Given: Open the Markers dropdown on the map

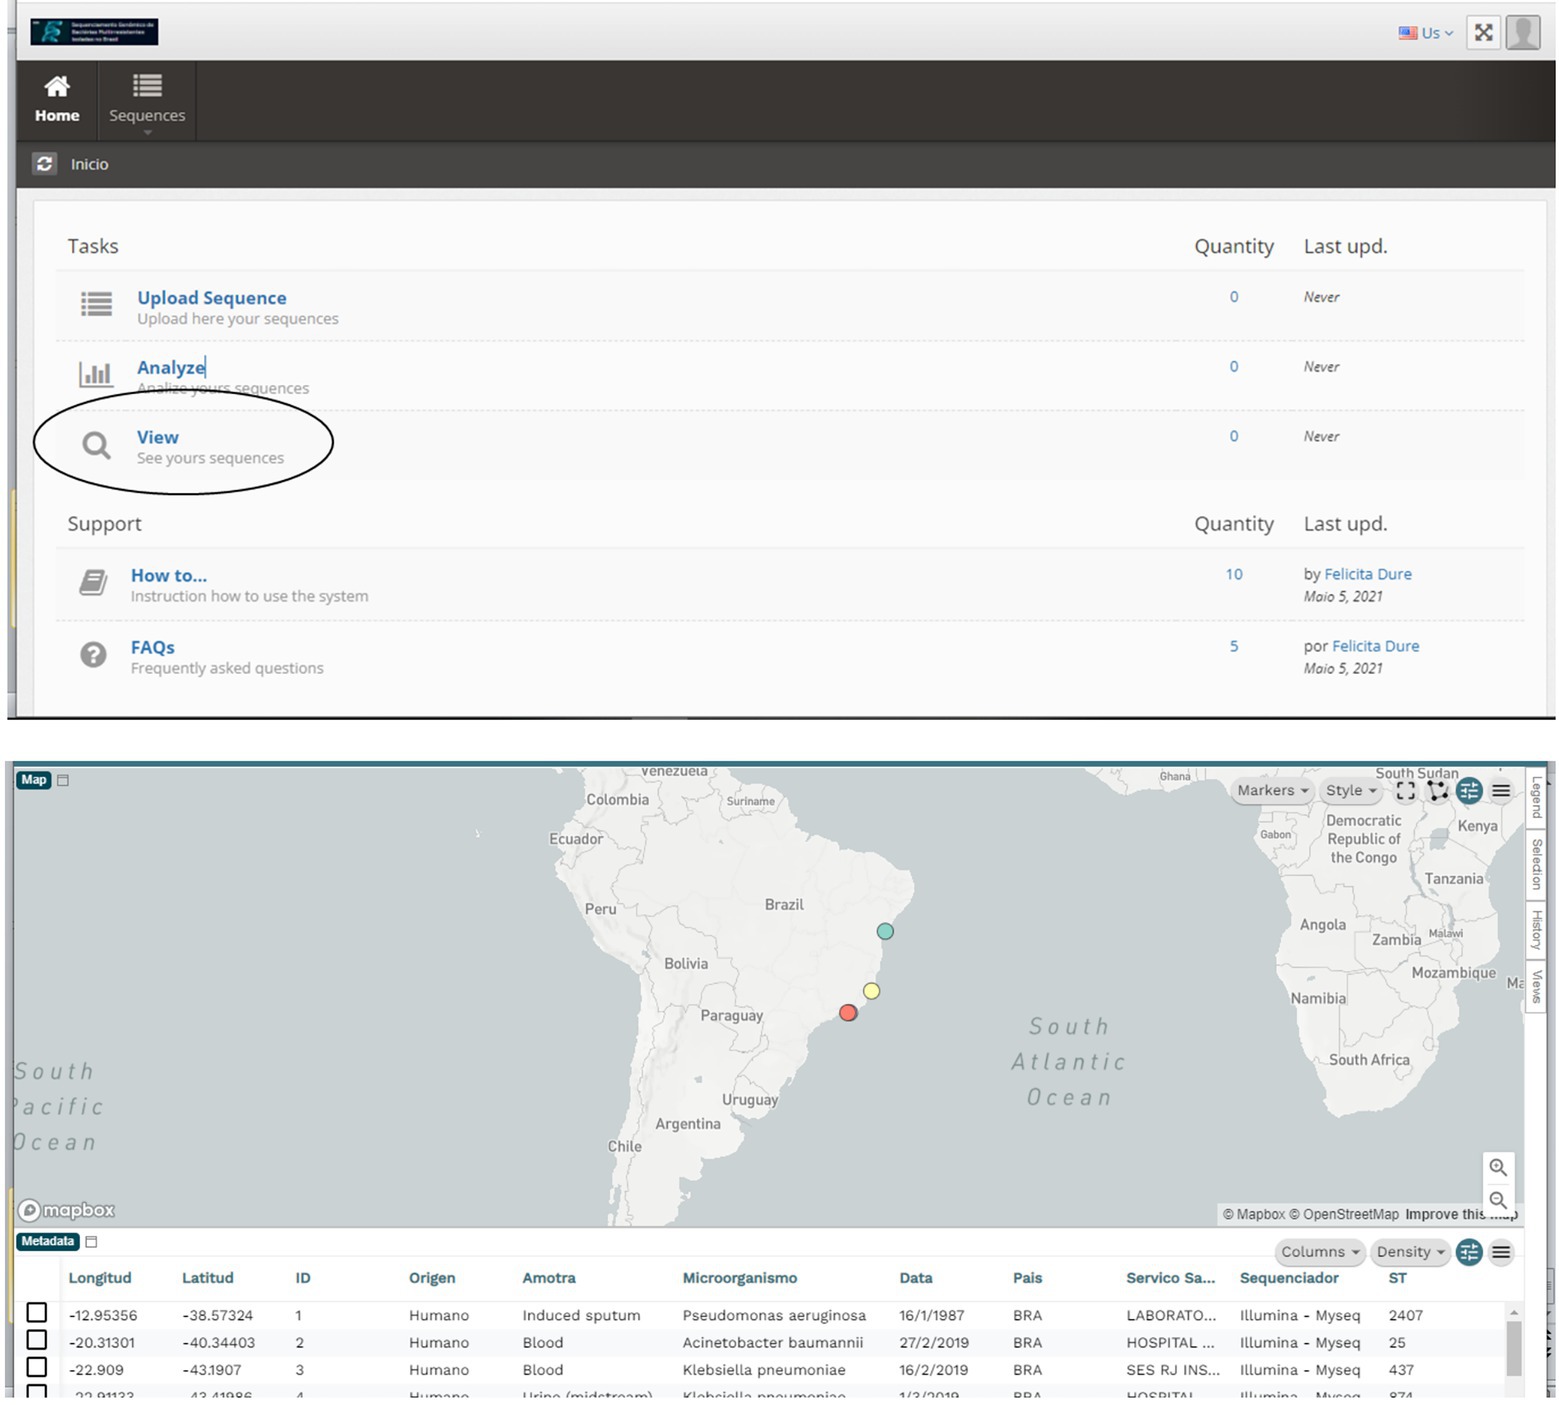Looking at the screenshot, I should point(1272,790).
